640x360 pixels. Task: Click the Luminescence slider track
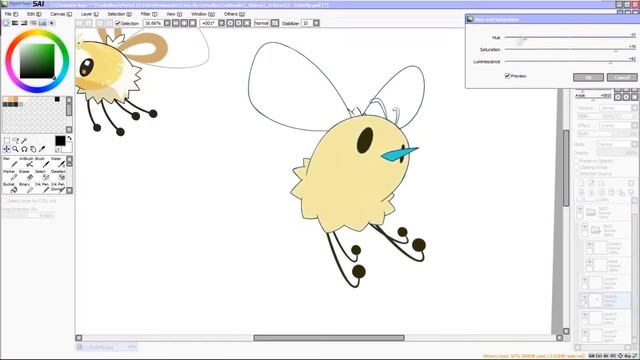point(570,61)
